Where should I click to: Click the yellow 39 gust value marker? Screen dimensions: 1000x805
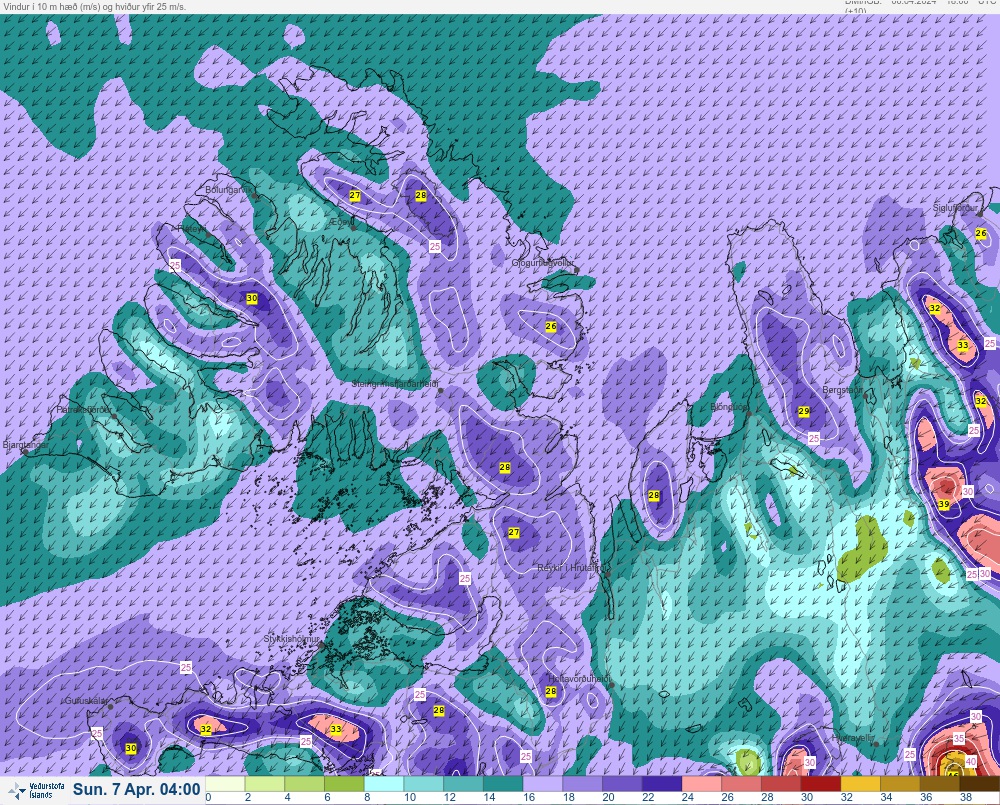point(944,504)
